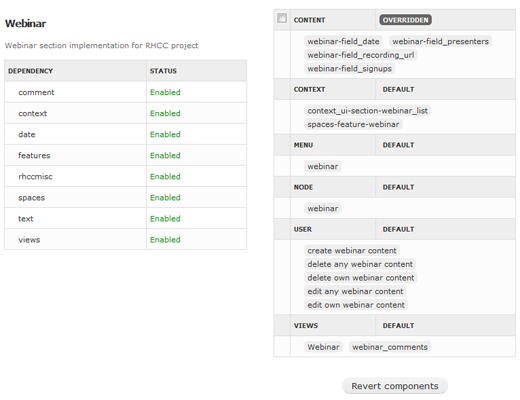Screen dimensions: 520x400
Task: Click DEFAULT status in the VIEWS row
Action: pos(398,326)
